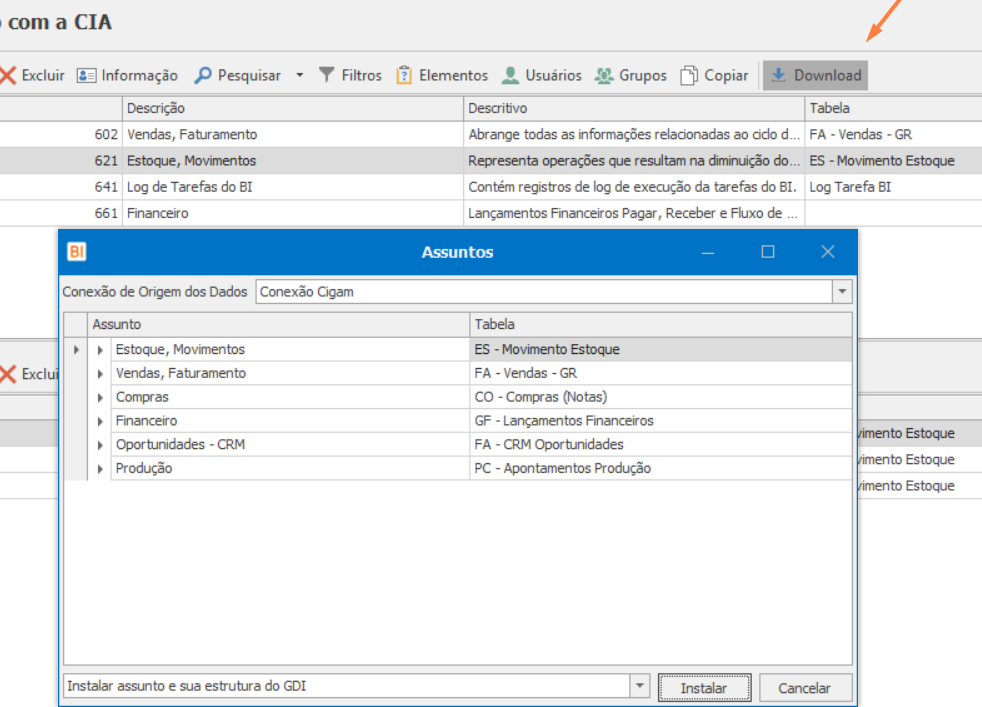The height and width of the screenshot is (707, 982).
Task: Open Elementos clipboard icon
Action: tap(405, 75)
